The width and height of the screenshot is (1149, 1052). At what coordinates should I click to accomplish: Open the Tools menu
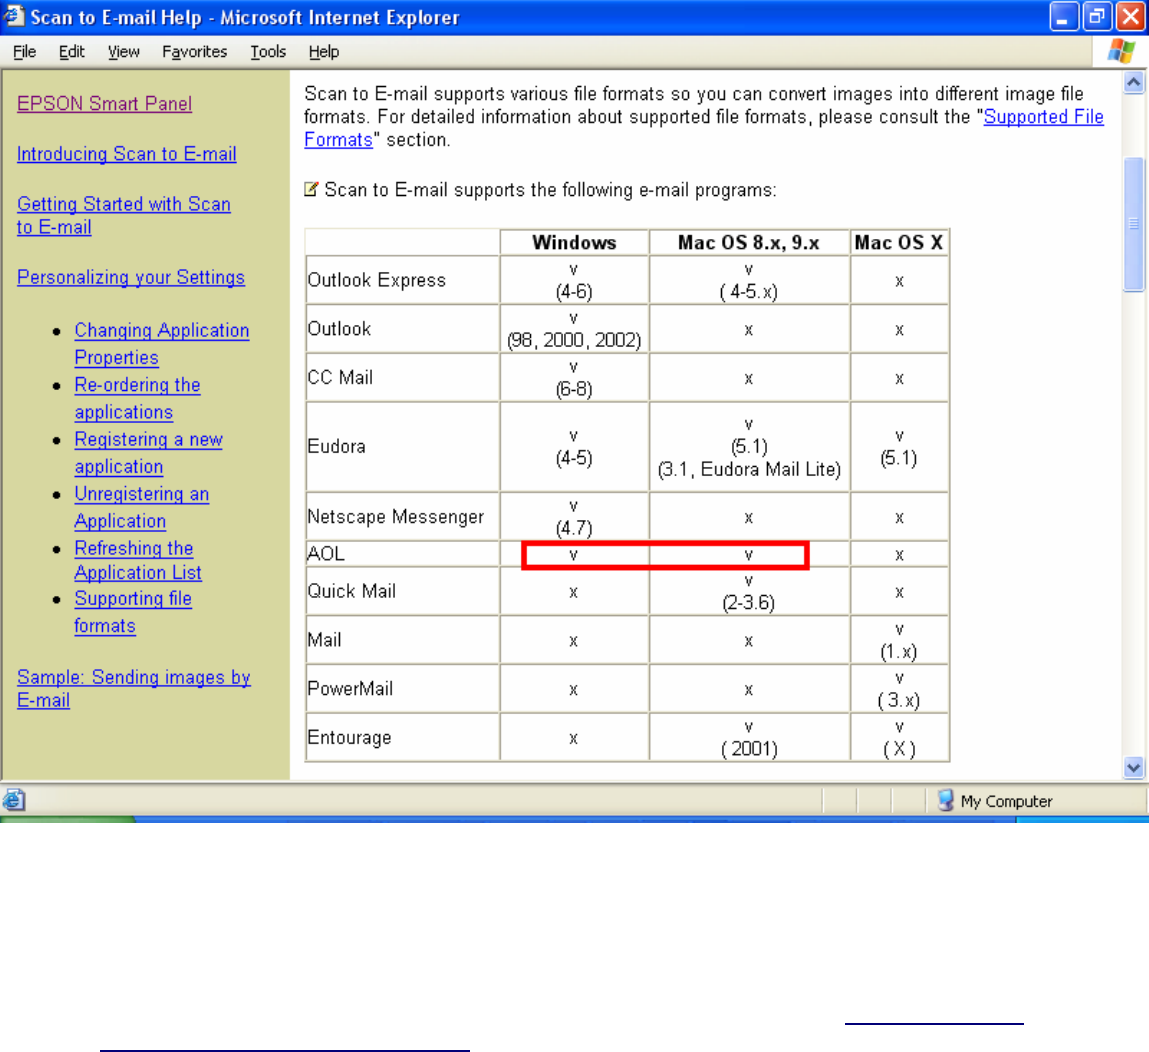[267, 51]
